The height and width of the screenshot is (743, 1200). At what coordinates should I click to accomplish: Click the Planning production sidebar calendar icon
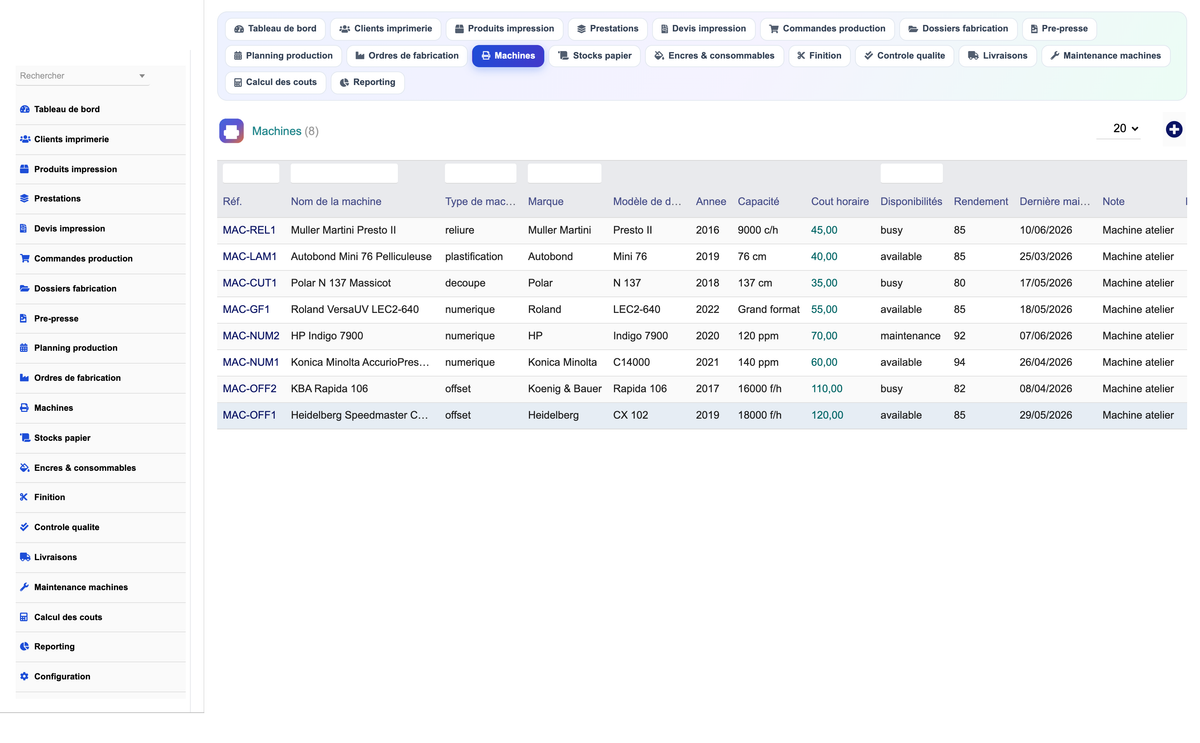[x=24, y=348]
